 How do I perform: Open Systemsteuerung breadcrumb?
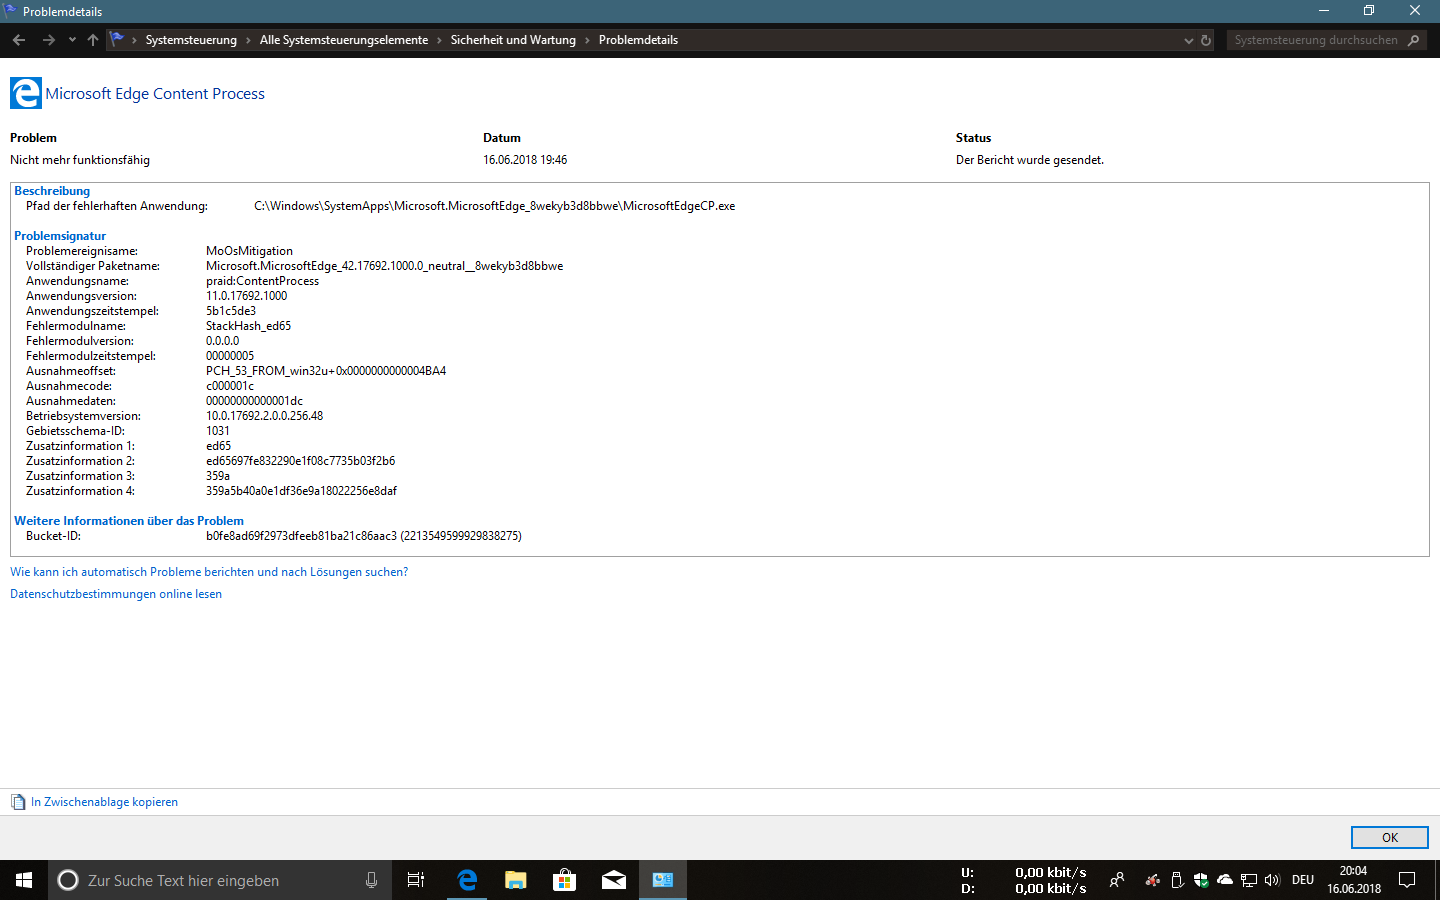[x=191, y=40]
